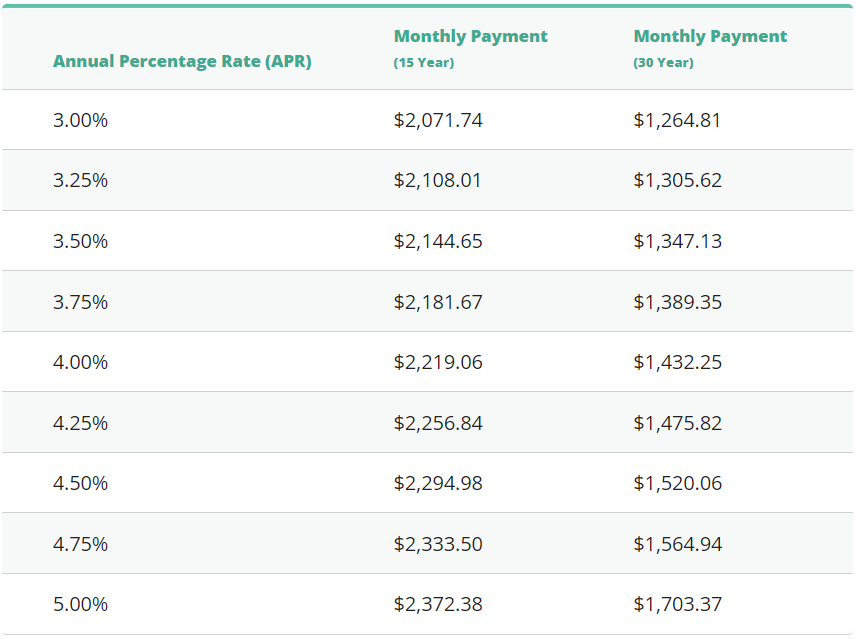
Task: Click the 3.50% APR value
Action: pyautogui.click(x=80, y=241)
